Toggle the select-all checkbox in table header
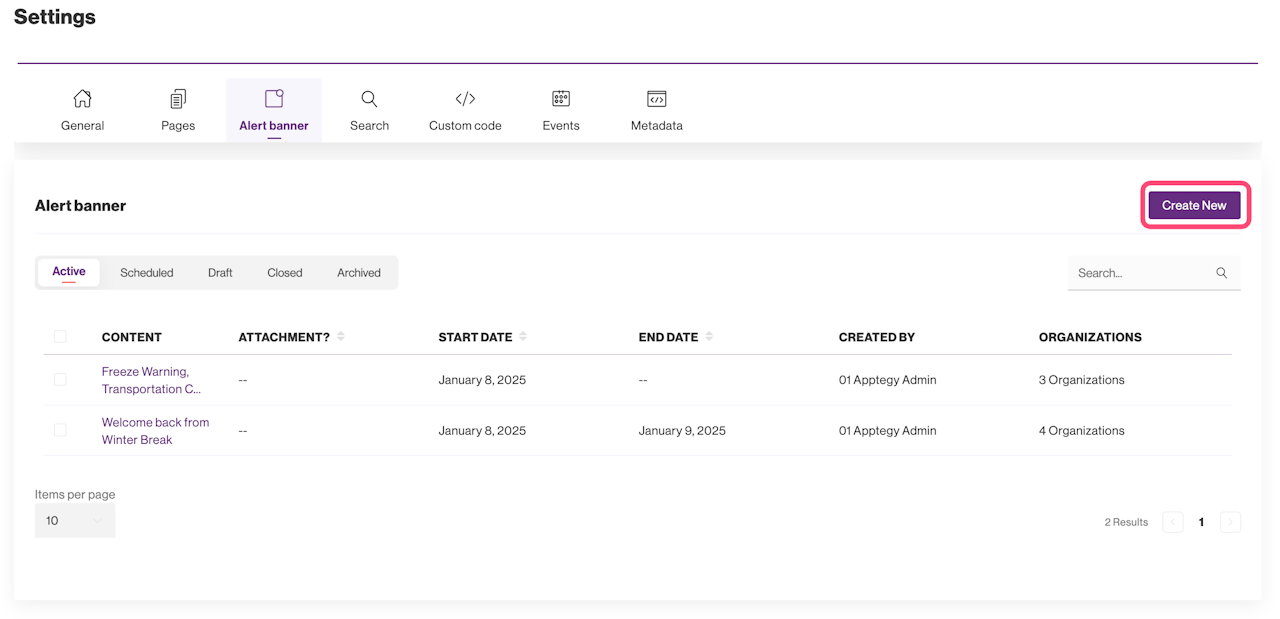This screenshot has width=1280, height=619. tap(60, 337)
